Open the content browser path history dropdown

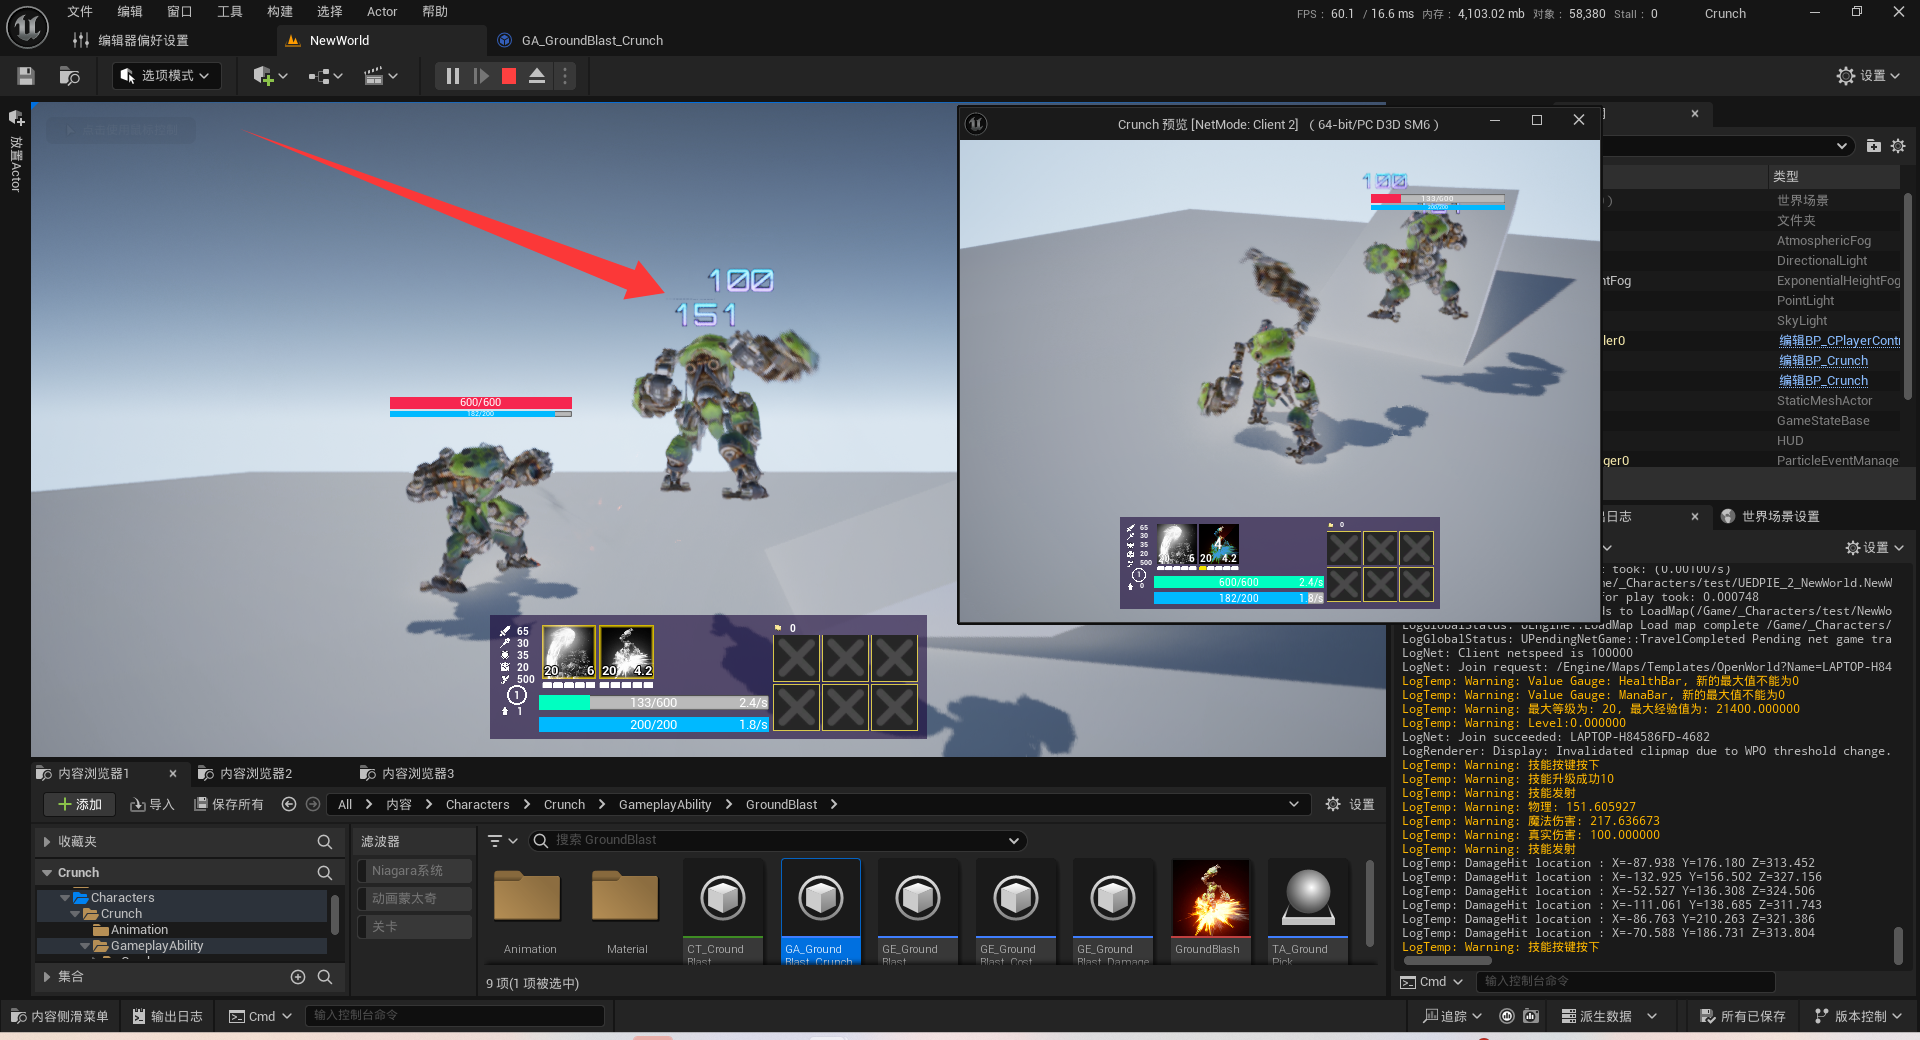1293,805
